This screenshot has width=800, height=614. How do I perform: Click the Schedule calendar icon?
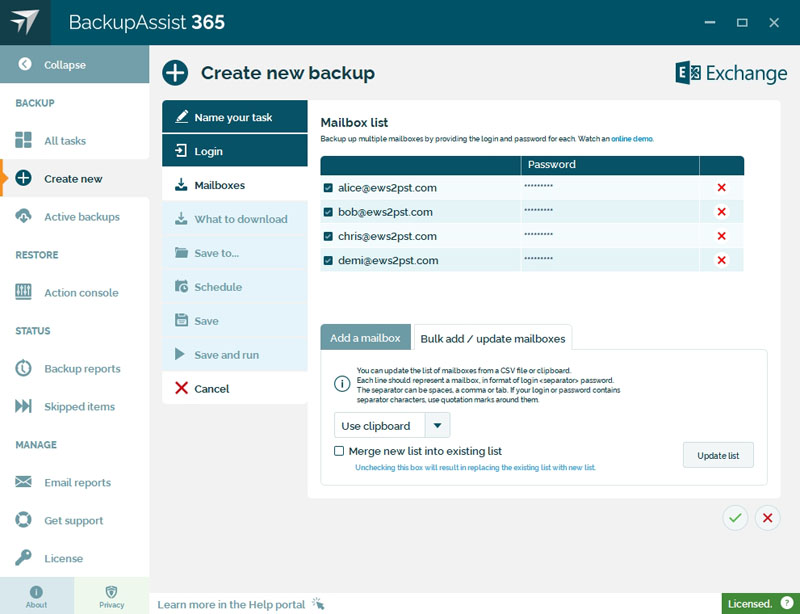tap(181, 286)
